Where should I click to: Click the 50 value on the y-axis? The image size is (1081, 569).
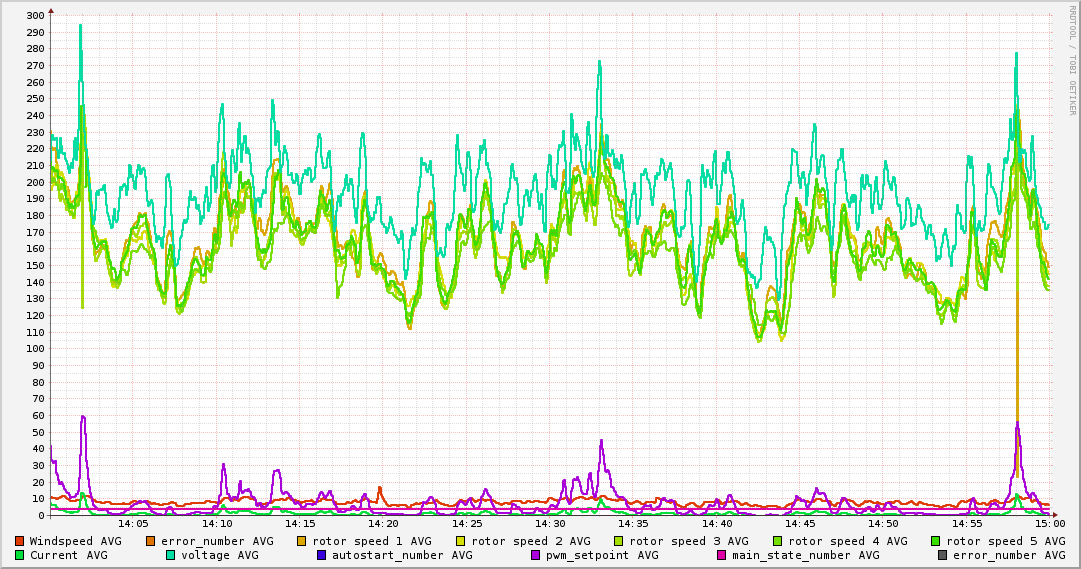38,432
